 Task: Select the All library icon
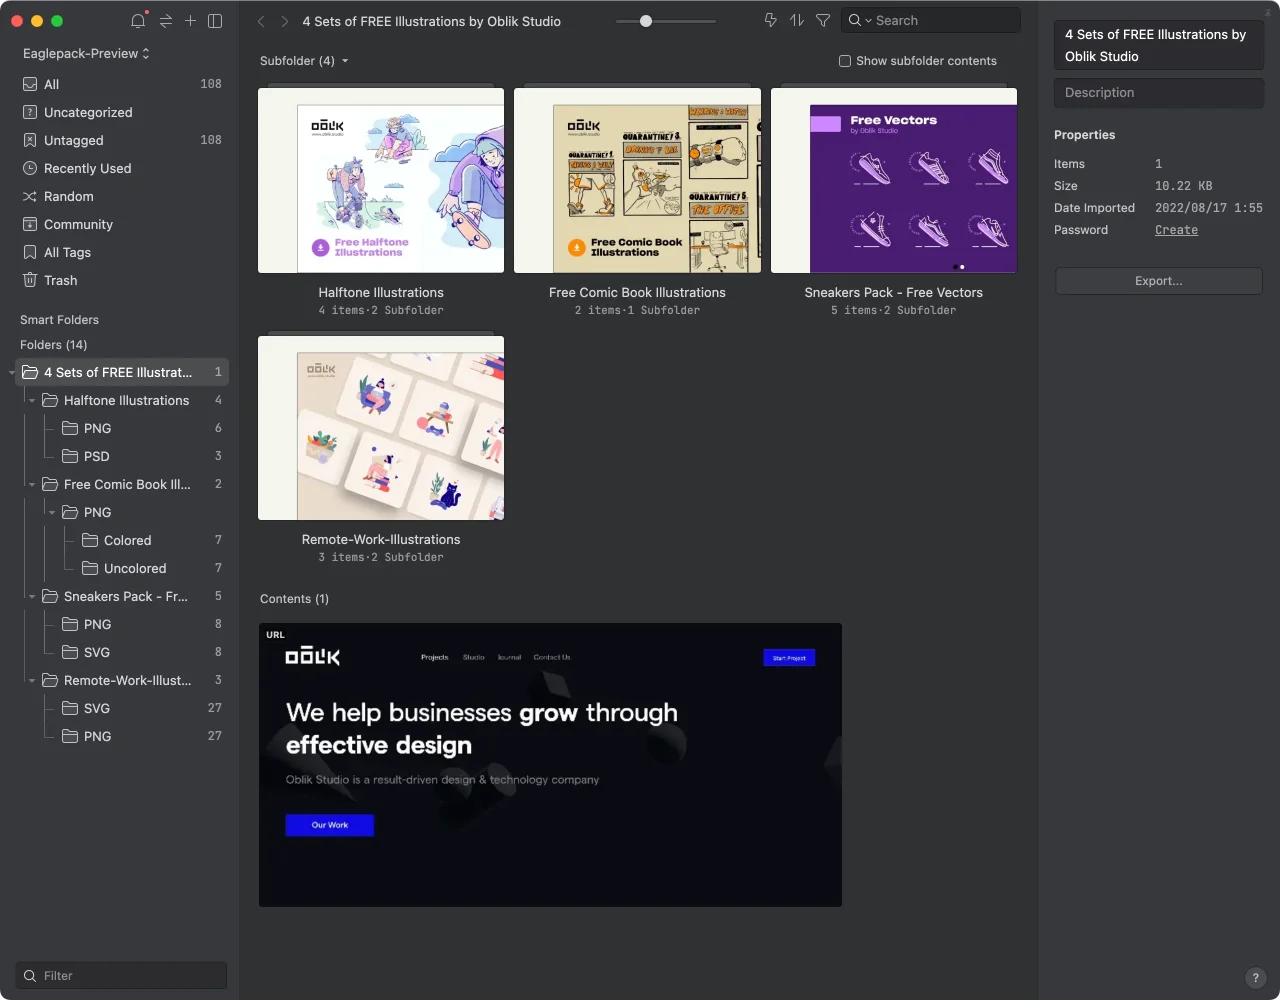point(30,84)
